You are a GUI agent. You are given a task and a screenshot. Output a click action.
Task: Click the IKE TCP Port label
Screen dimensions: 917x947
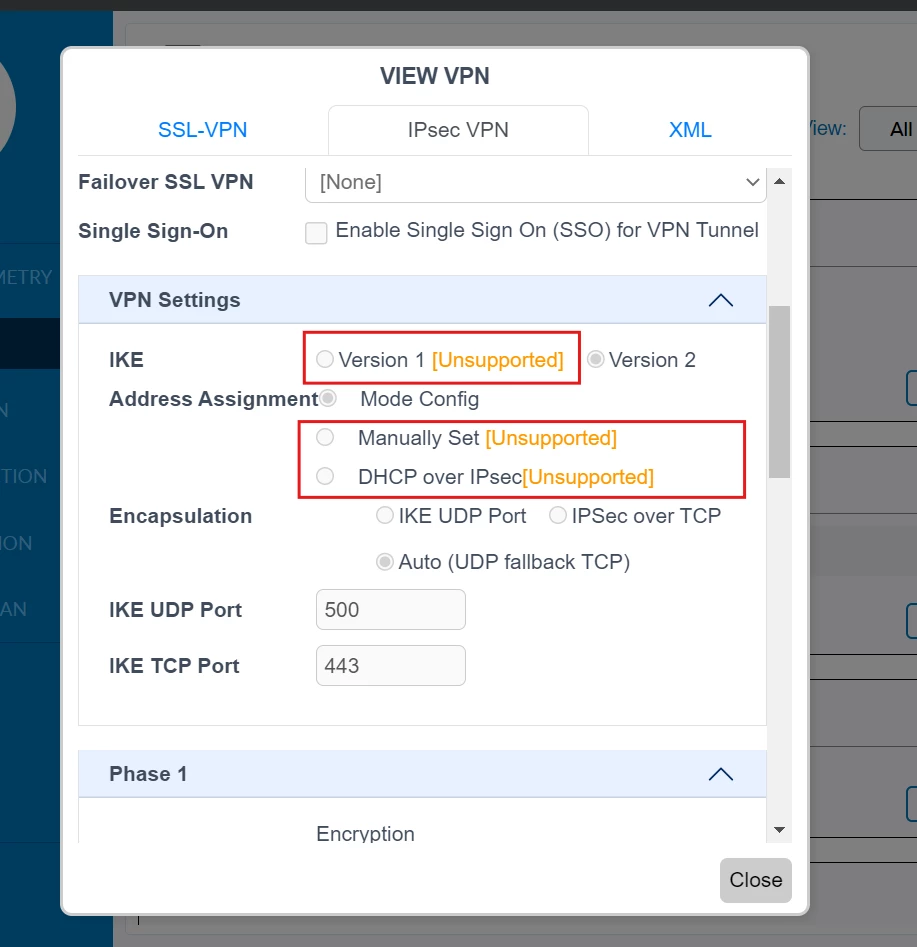point(174,666)
